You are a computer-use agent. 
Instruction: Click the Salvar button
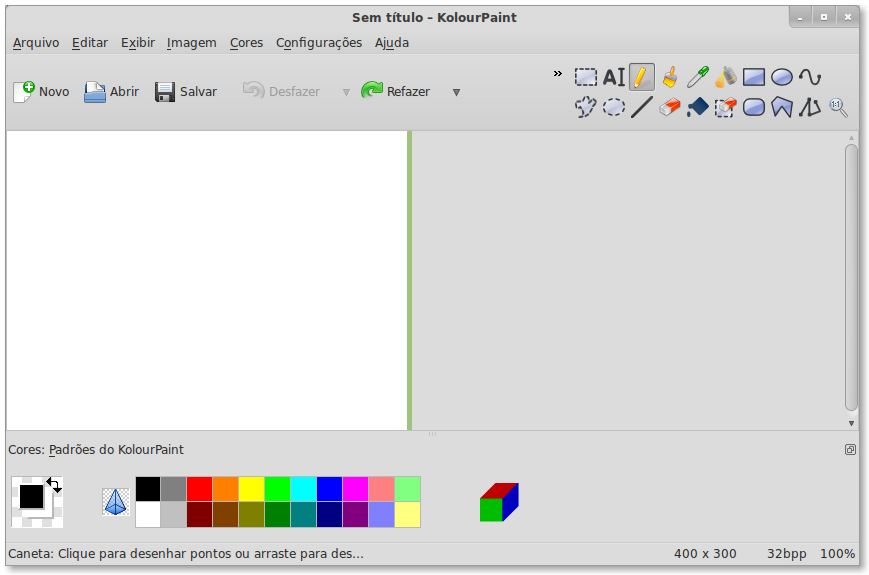point(186,91)
